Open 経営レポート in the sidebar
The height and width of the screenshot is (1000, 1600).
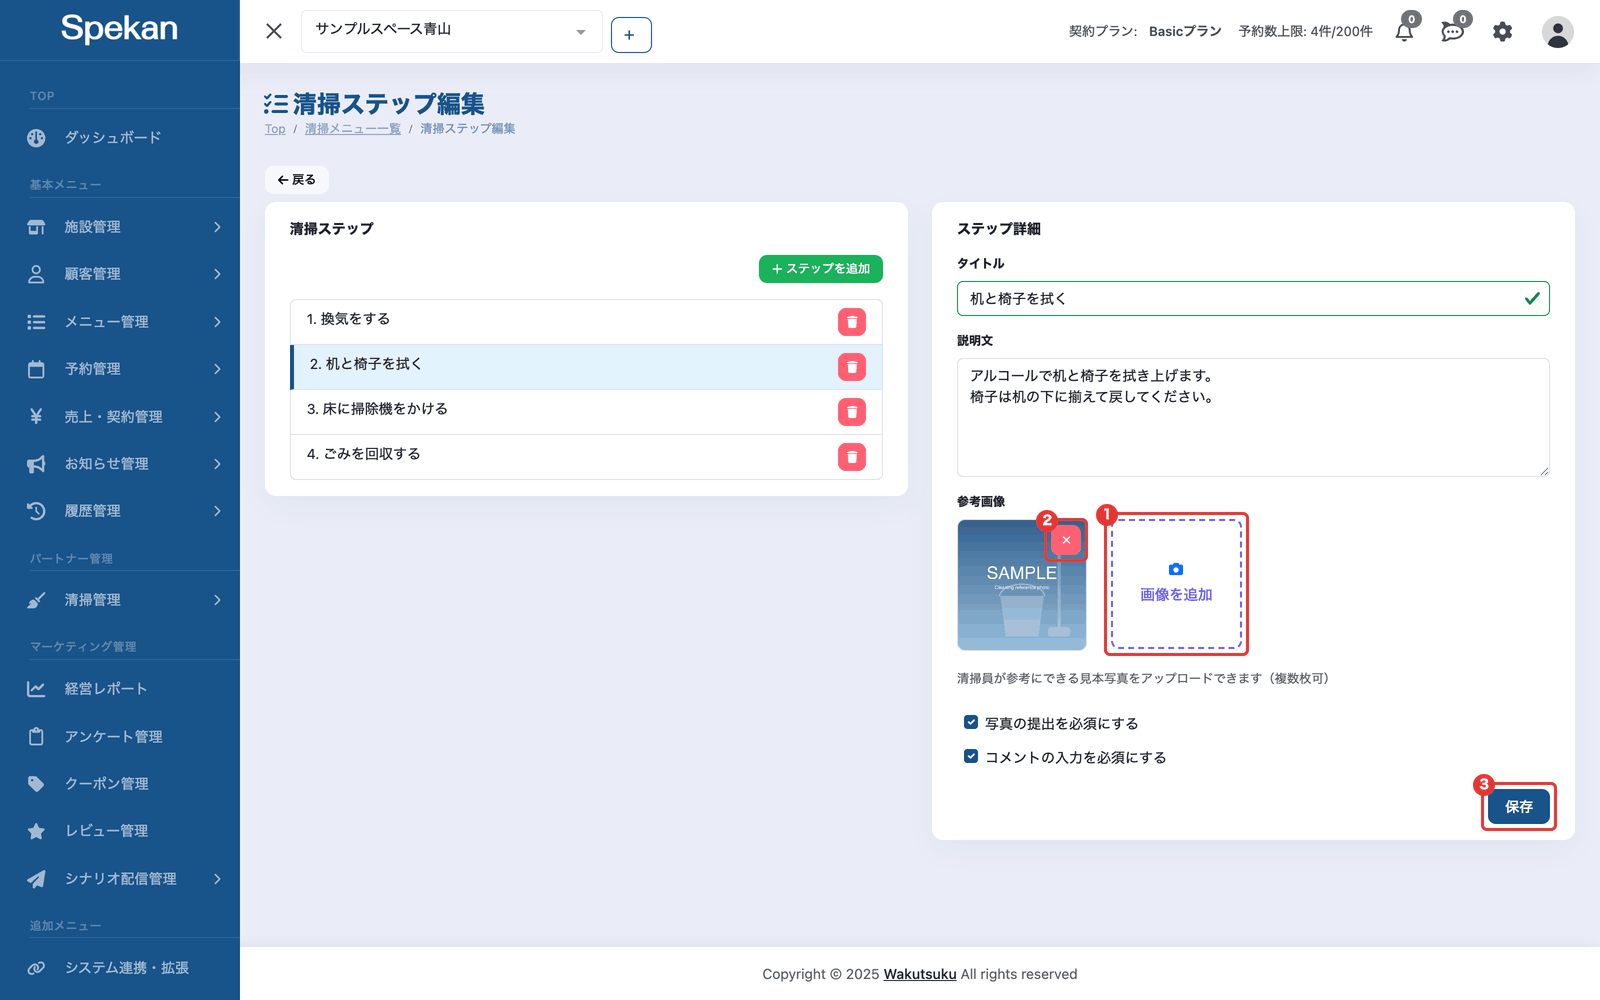[120, 689]
